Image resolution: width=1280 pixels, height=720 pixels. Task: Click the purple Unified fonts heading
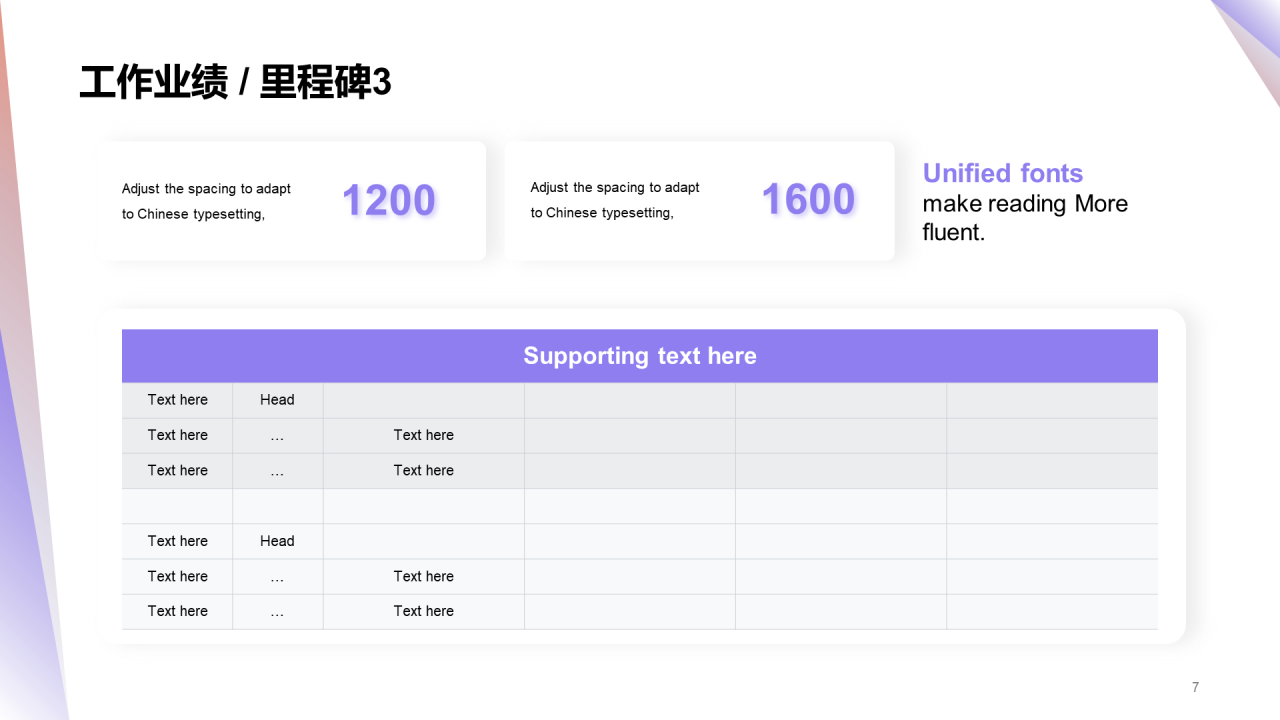[x=1002, y=173]
